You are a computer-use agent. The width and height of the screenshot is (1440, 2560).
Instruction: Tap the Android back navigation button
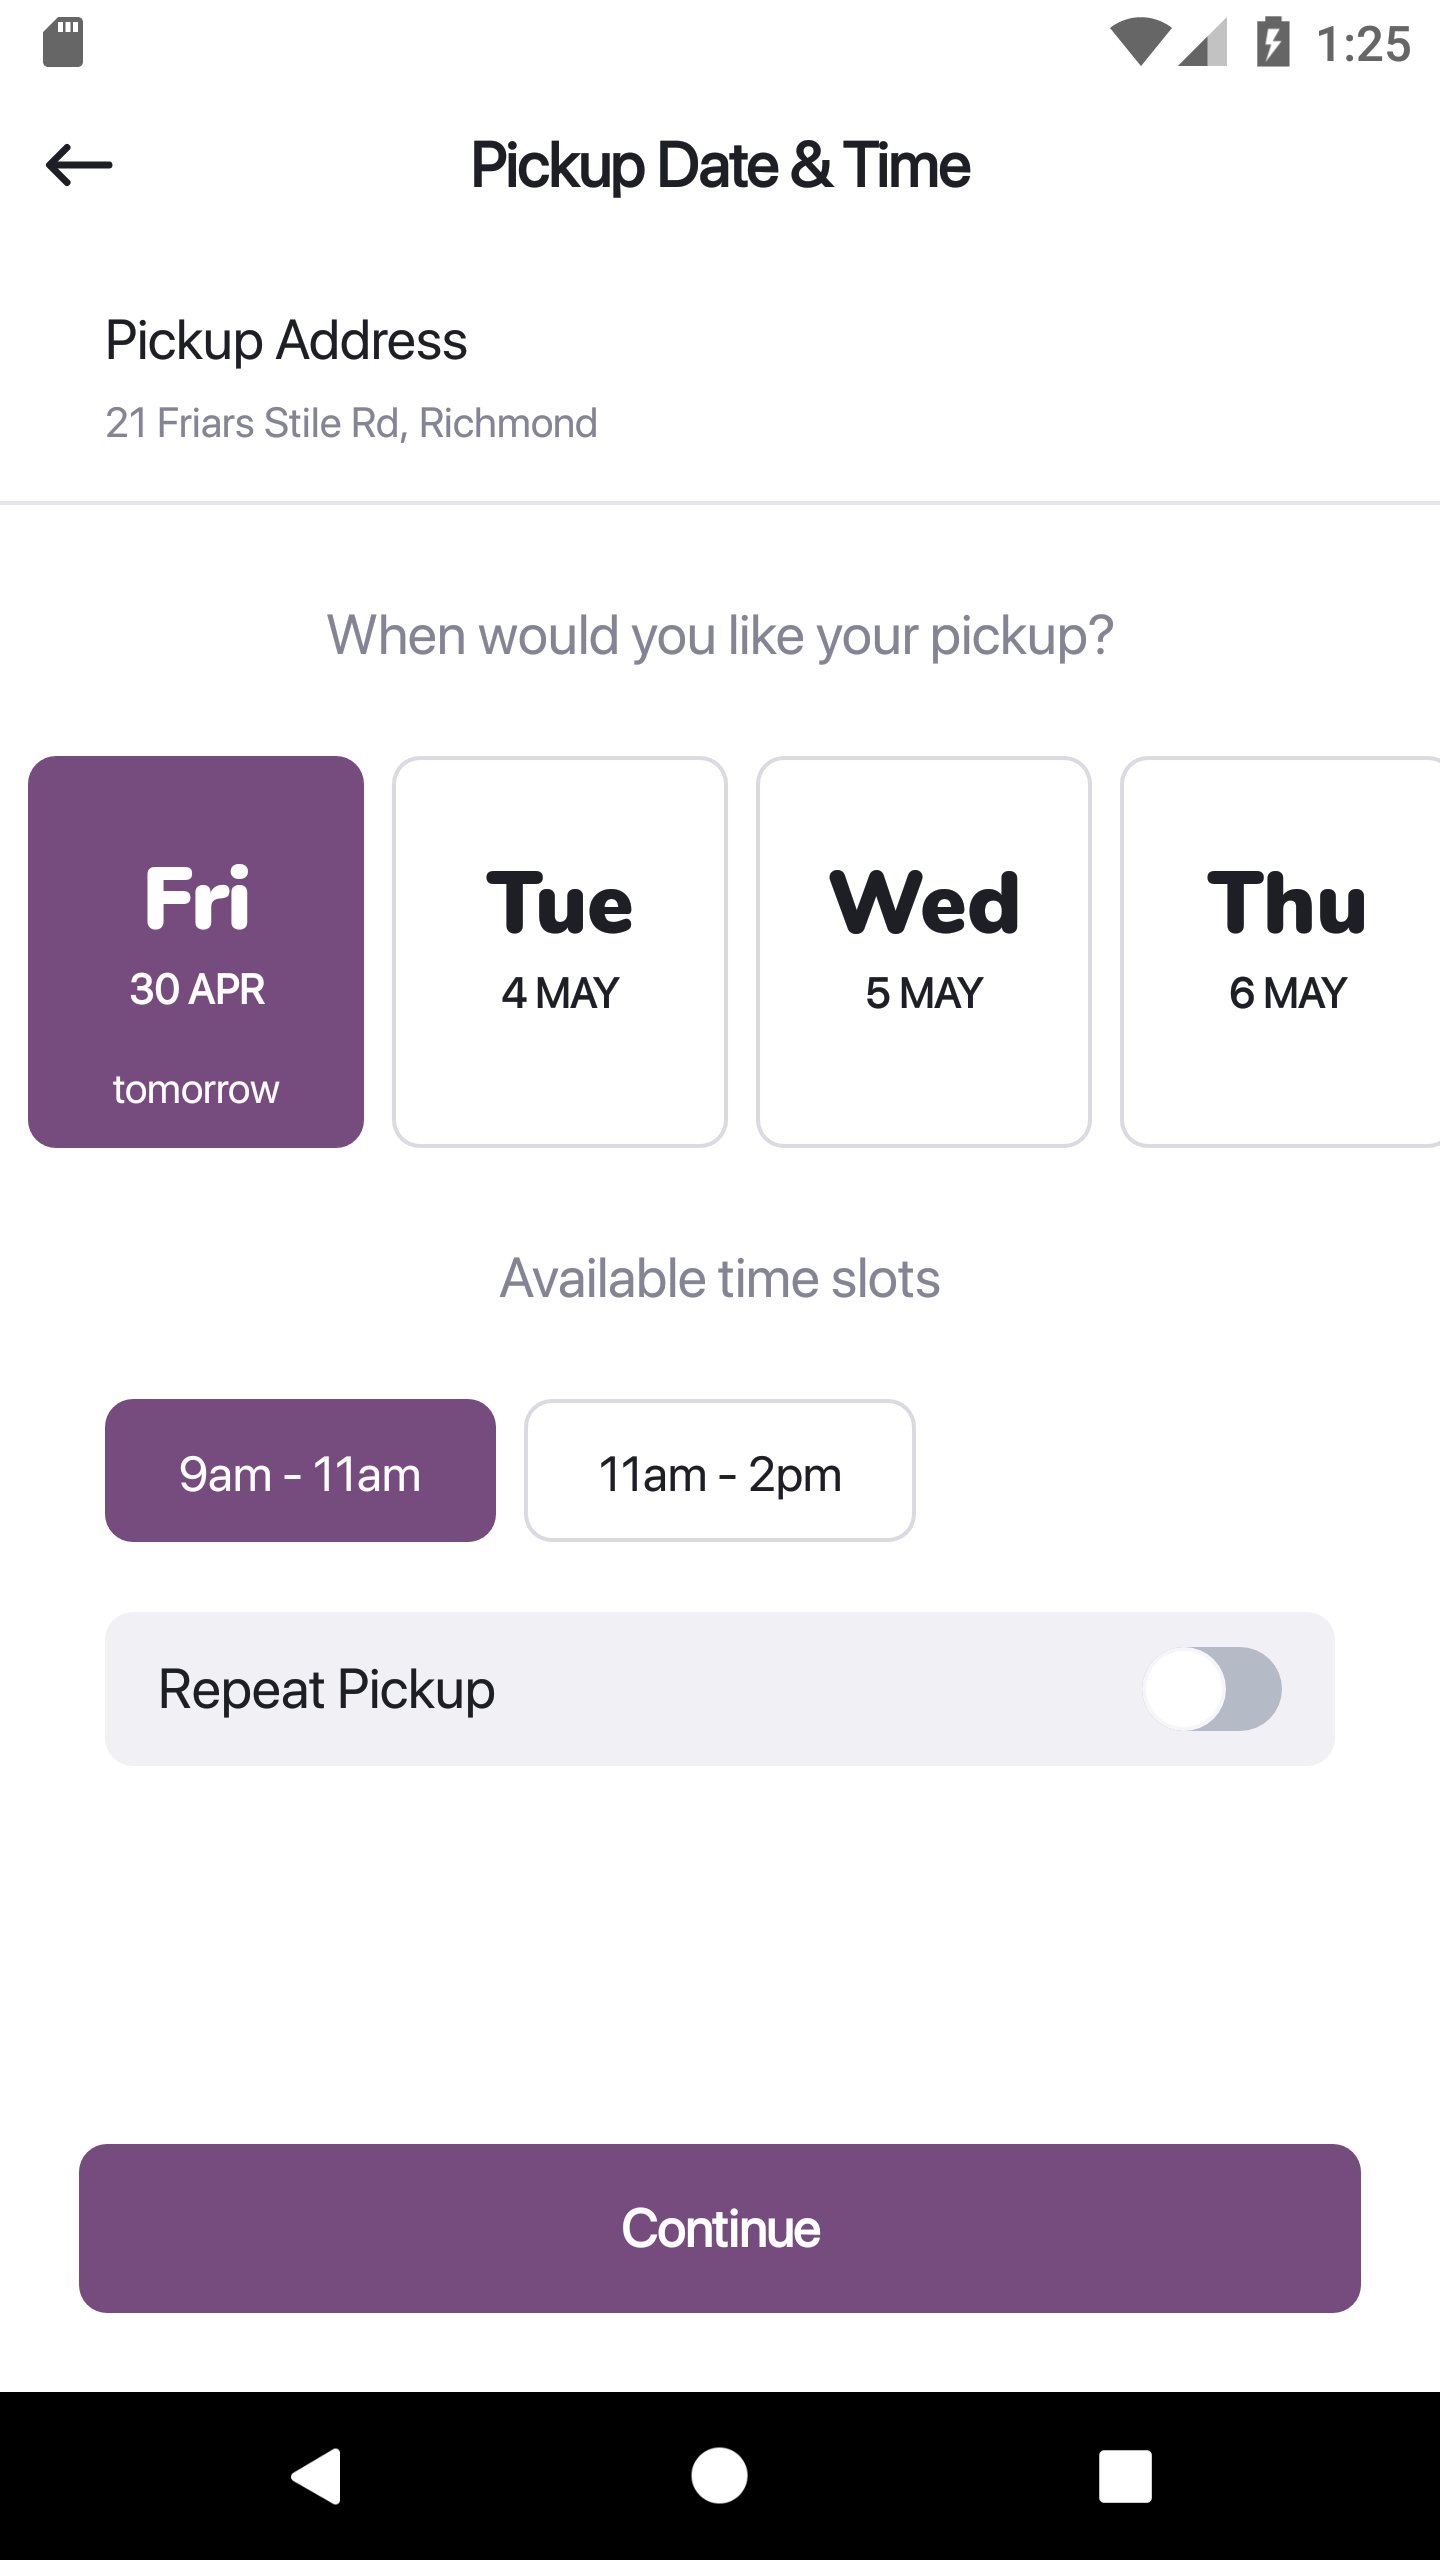[317, 2476]
